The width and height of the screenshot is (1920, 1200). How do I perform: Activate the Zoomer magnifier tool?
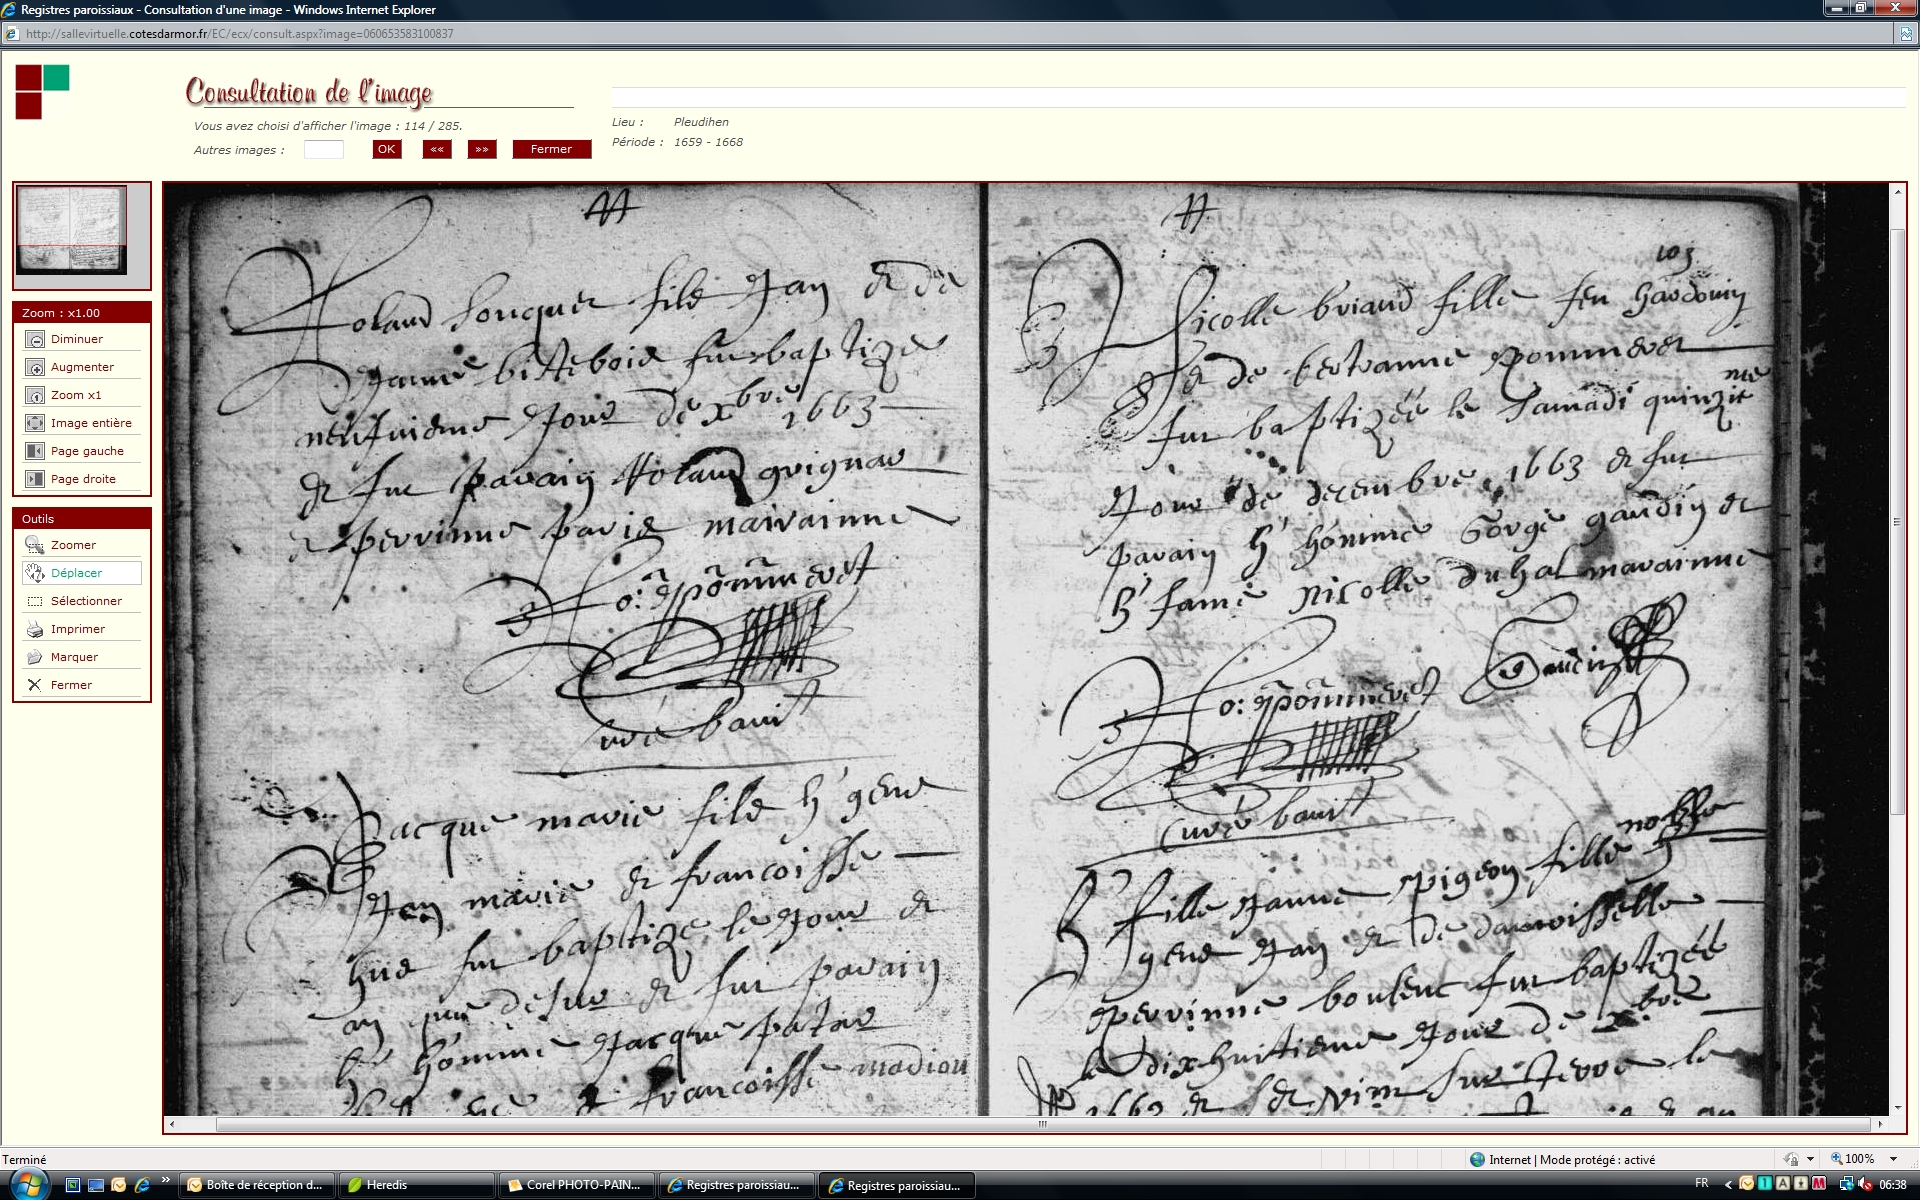tap(35, 546)
